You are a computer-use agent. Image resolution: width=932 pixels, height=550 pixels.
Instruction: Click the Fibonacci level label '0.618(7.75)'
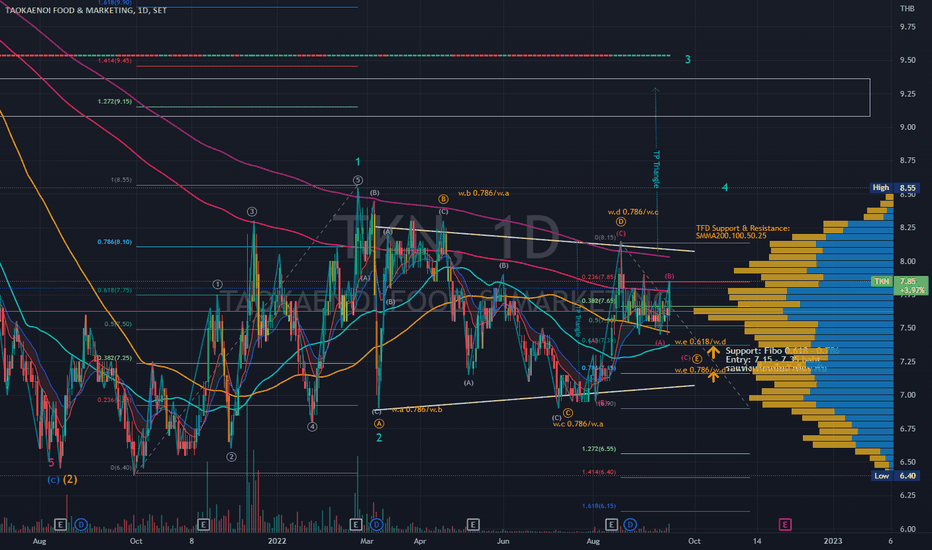pos(115,290)
